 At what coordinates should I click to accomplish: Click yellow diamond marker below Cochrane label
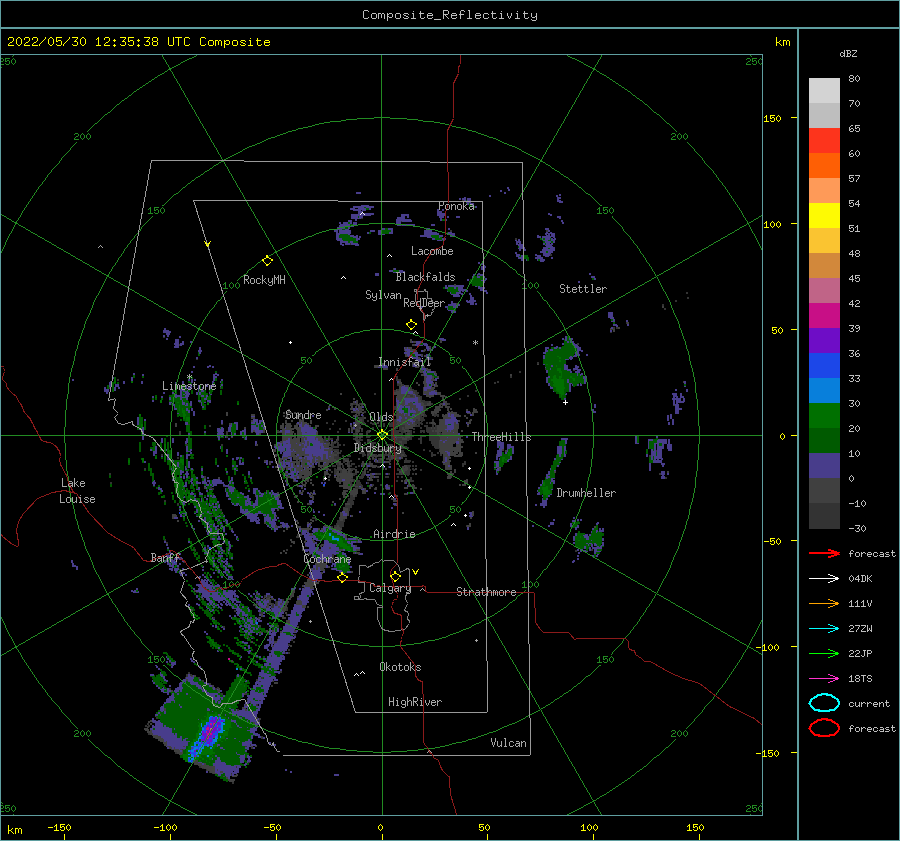pos(342,578)
